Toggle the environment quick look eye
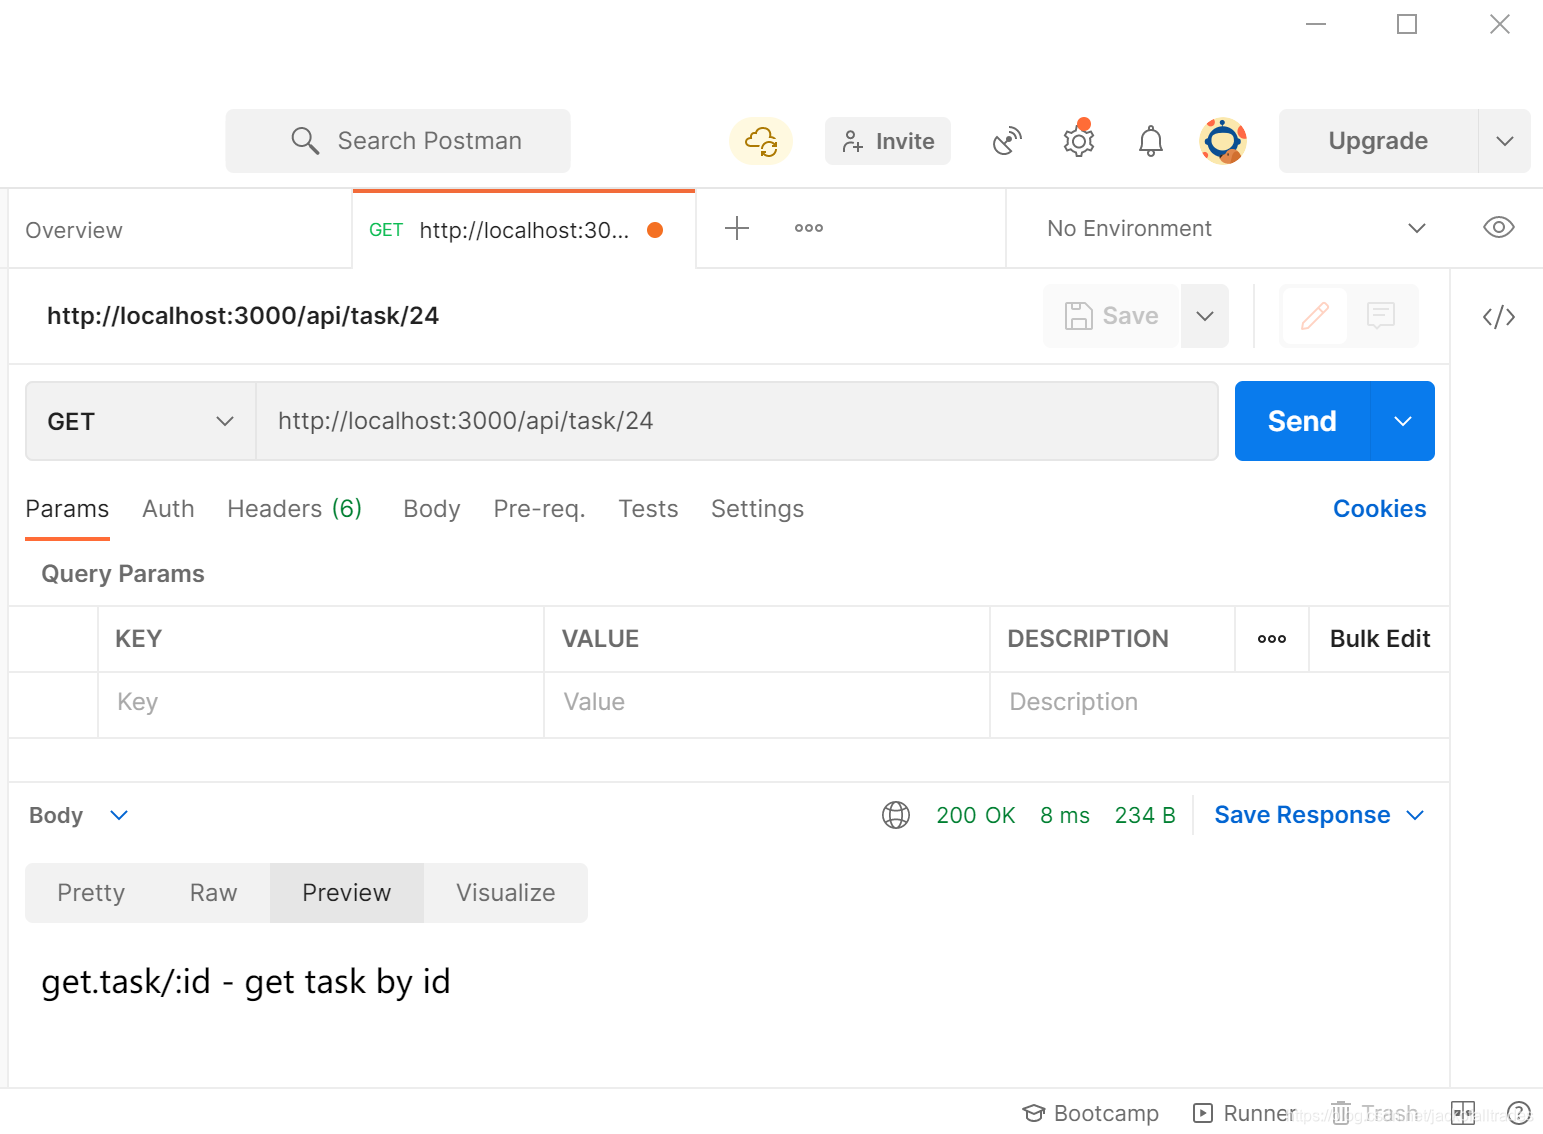This screenshot has width=1543, height=1134. coord(1498,227)
